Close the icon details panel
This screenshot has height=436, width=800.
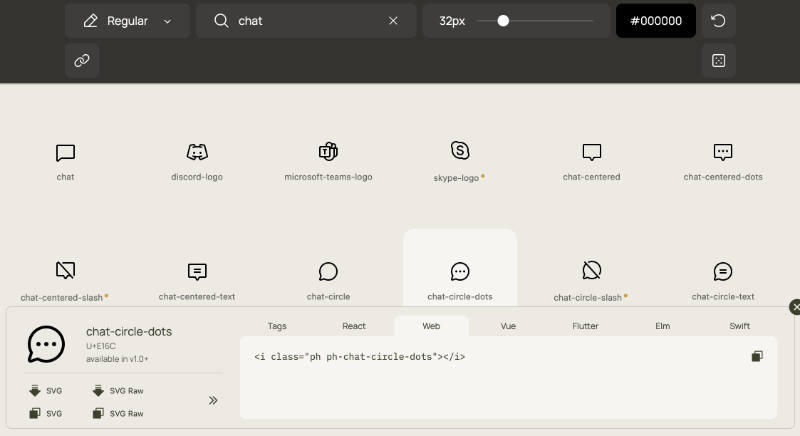pos(794,307)
